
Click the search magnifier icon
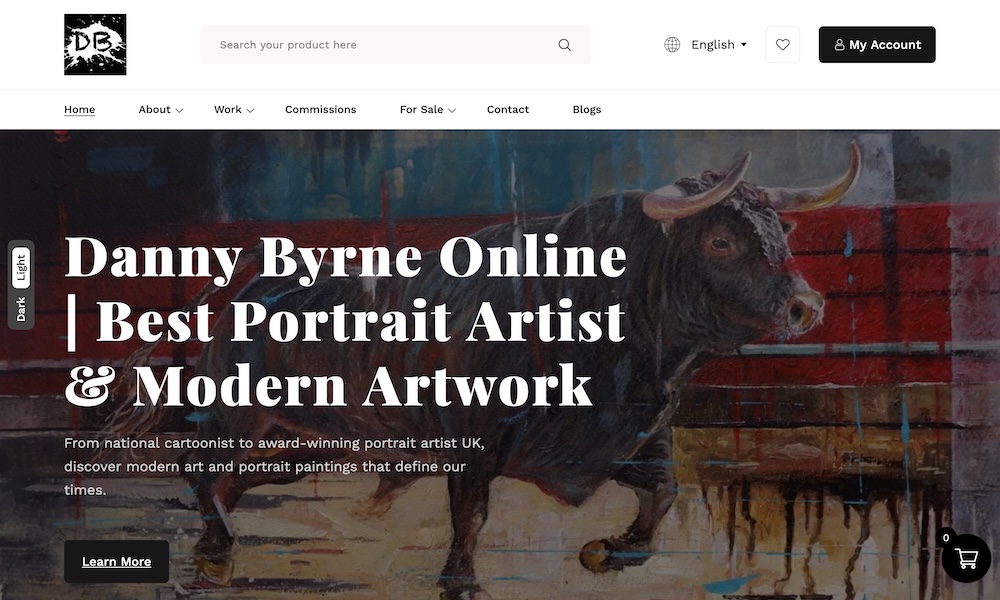tap(564, 45)
